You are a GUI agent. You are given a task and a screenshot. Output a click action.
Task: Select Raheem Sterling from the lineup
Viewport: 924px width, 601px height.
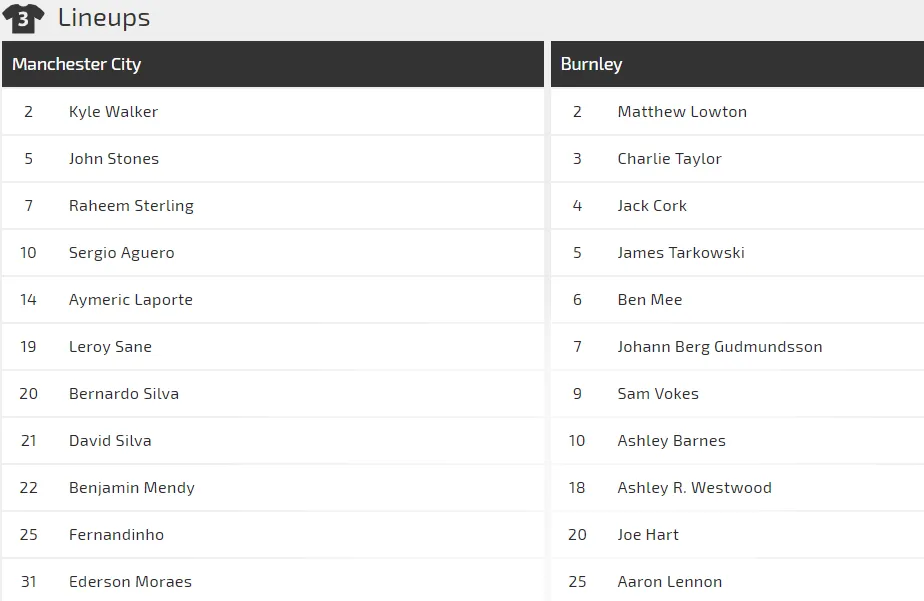[131, 206]
